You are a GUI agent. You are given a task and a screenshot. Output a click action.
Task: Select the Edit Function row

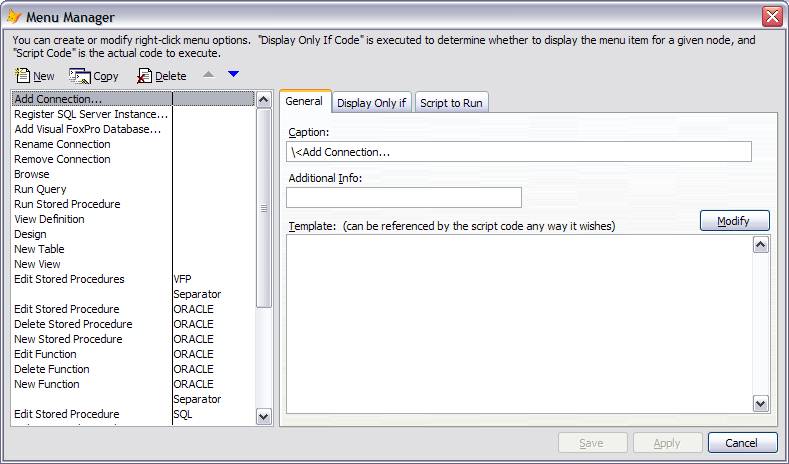(133, 354)
